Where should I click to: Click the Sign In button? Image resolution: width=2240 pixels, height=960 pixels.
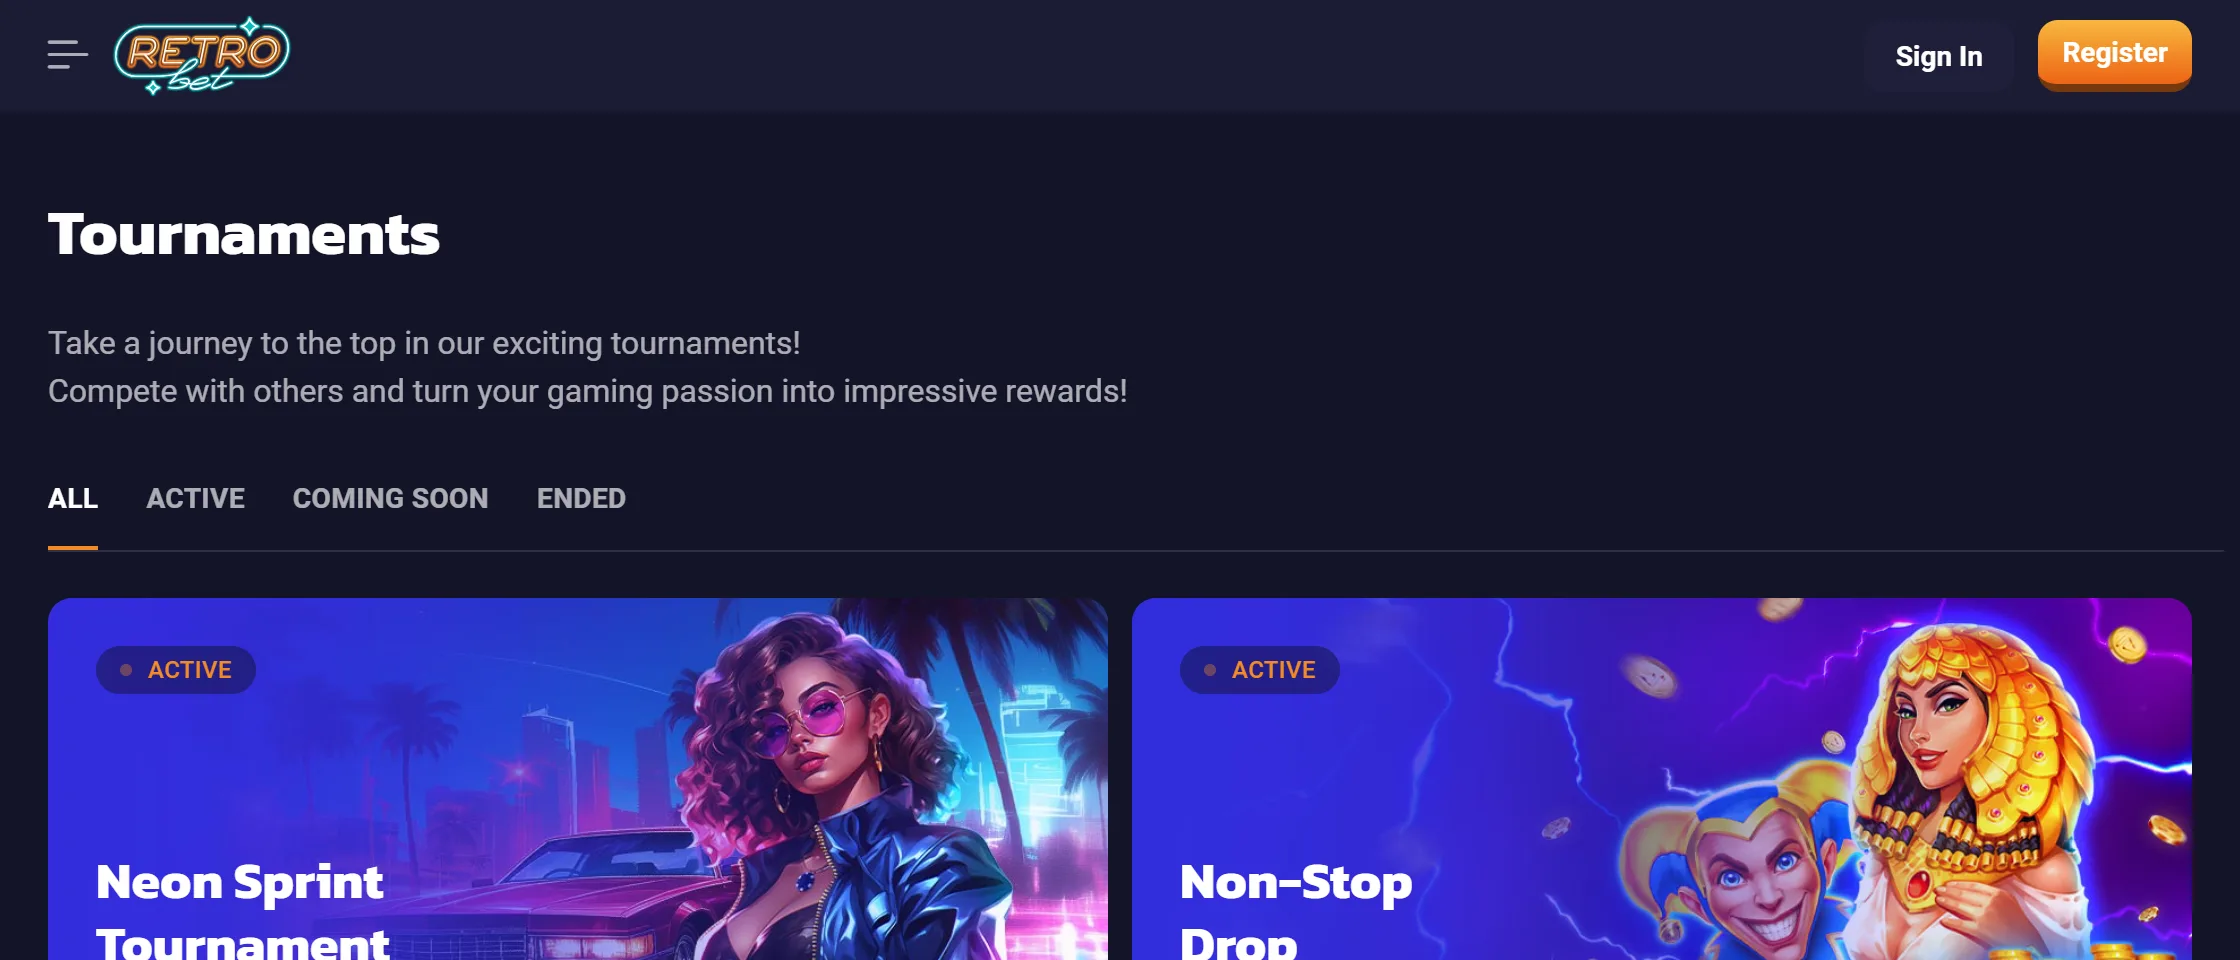[x=1938, y=57]
